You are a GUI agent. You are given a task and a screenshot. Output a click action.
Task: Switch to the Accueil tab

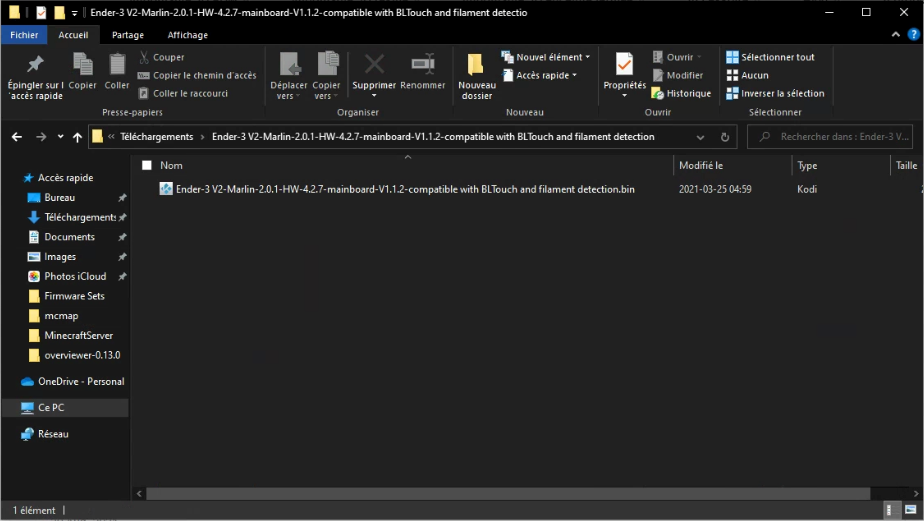[x=73, y=35]
